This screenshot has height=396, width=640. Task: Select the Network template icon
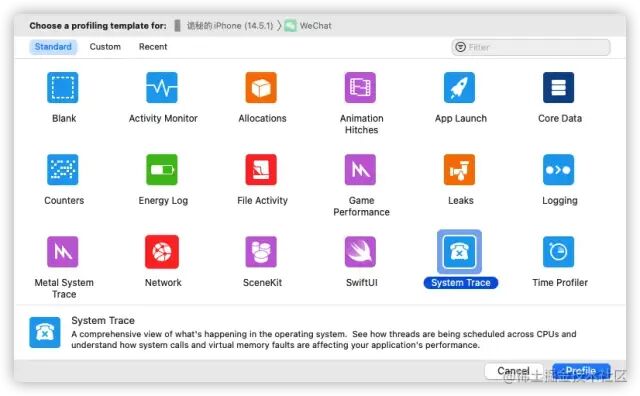pos(162,251)
